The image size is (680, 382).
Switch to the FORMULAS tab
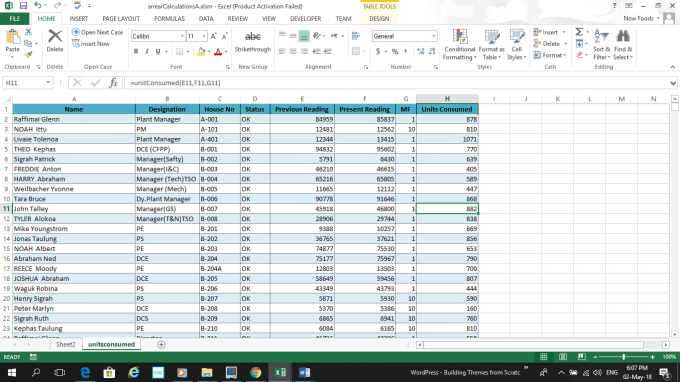(169, 19)
